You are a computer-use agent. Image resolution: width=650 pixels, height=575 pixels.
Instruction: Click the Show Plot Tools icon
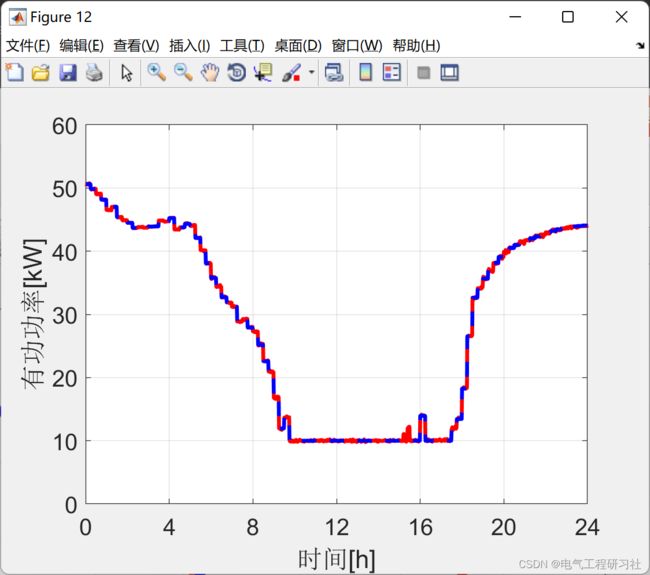pyautogui.click(x=449, y=73)
